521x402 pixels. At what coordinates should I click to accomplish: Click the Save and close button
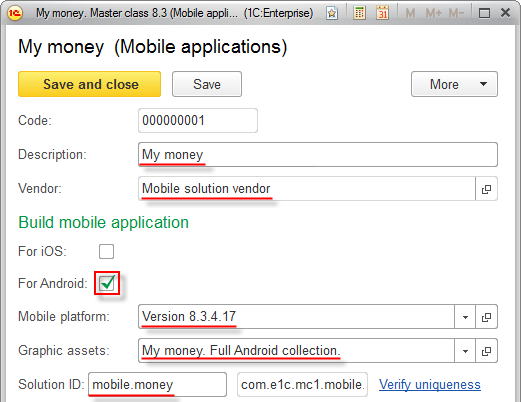tap(90, 84)
